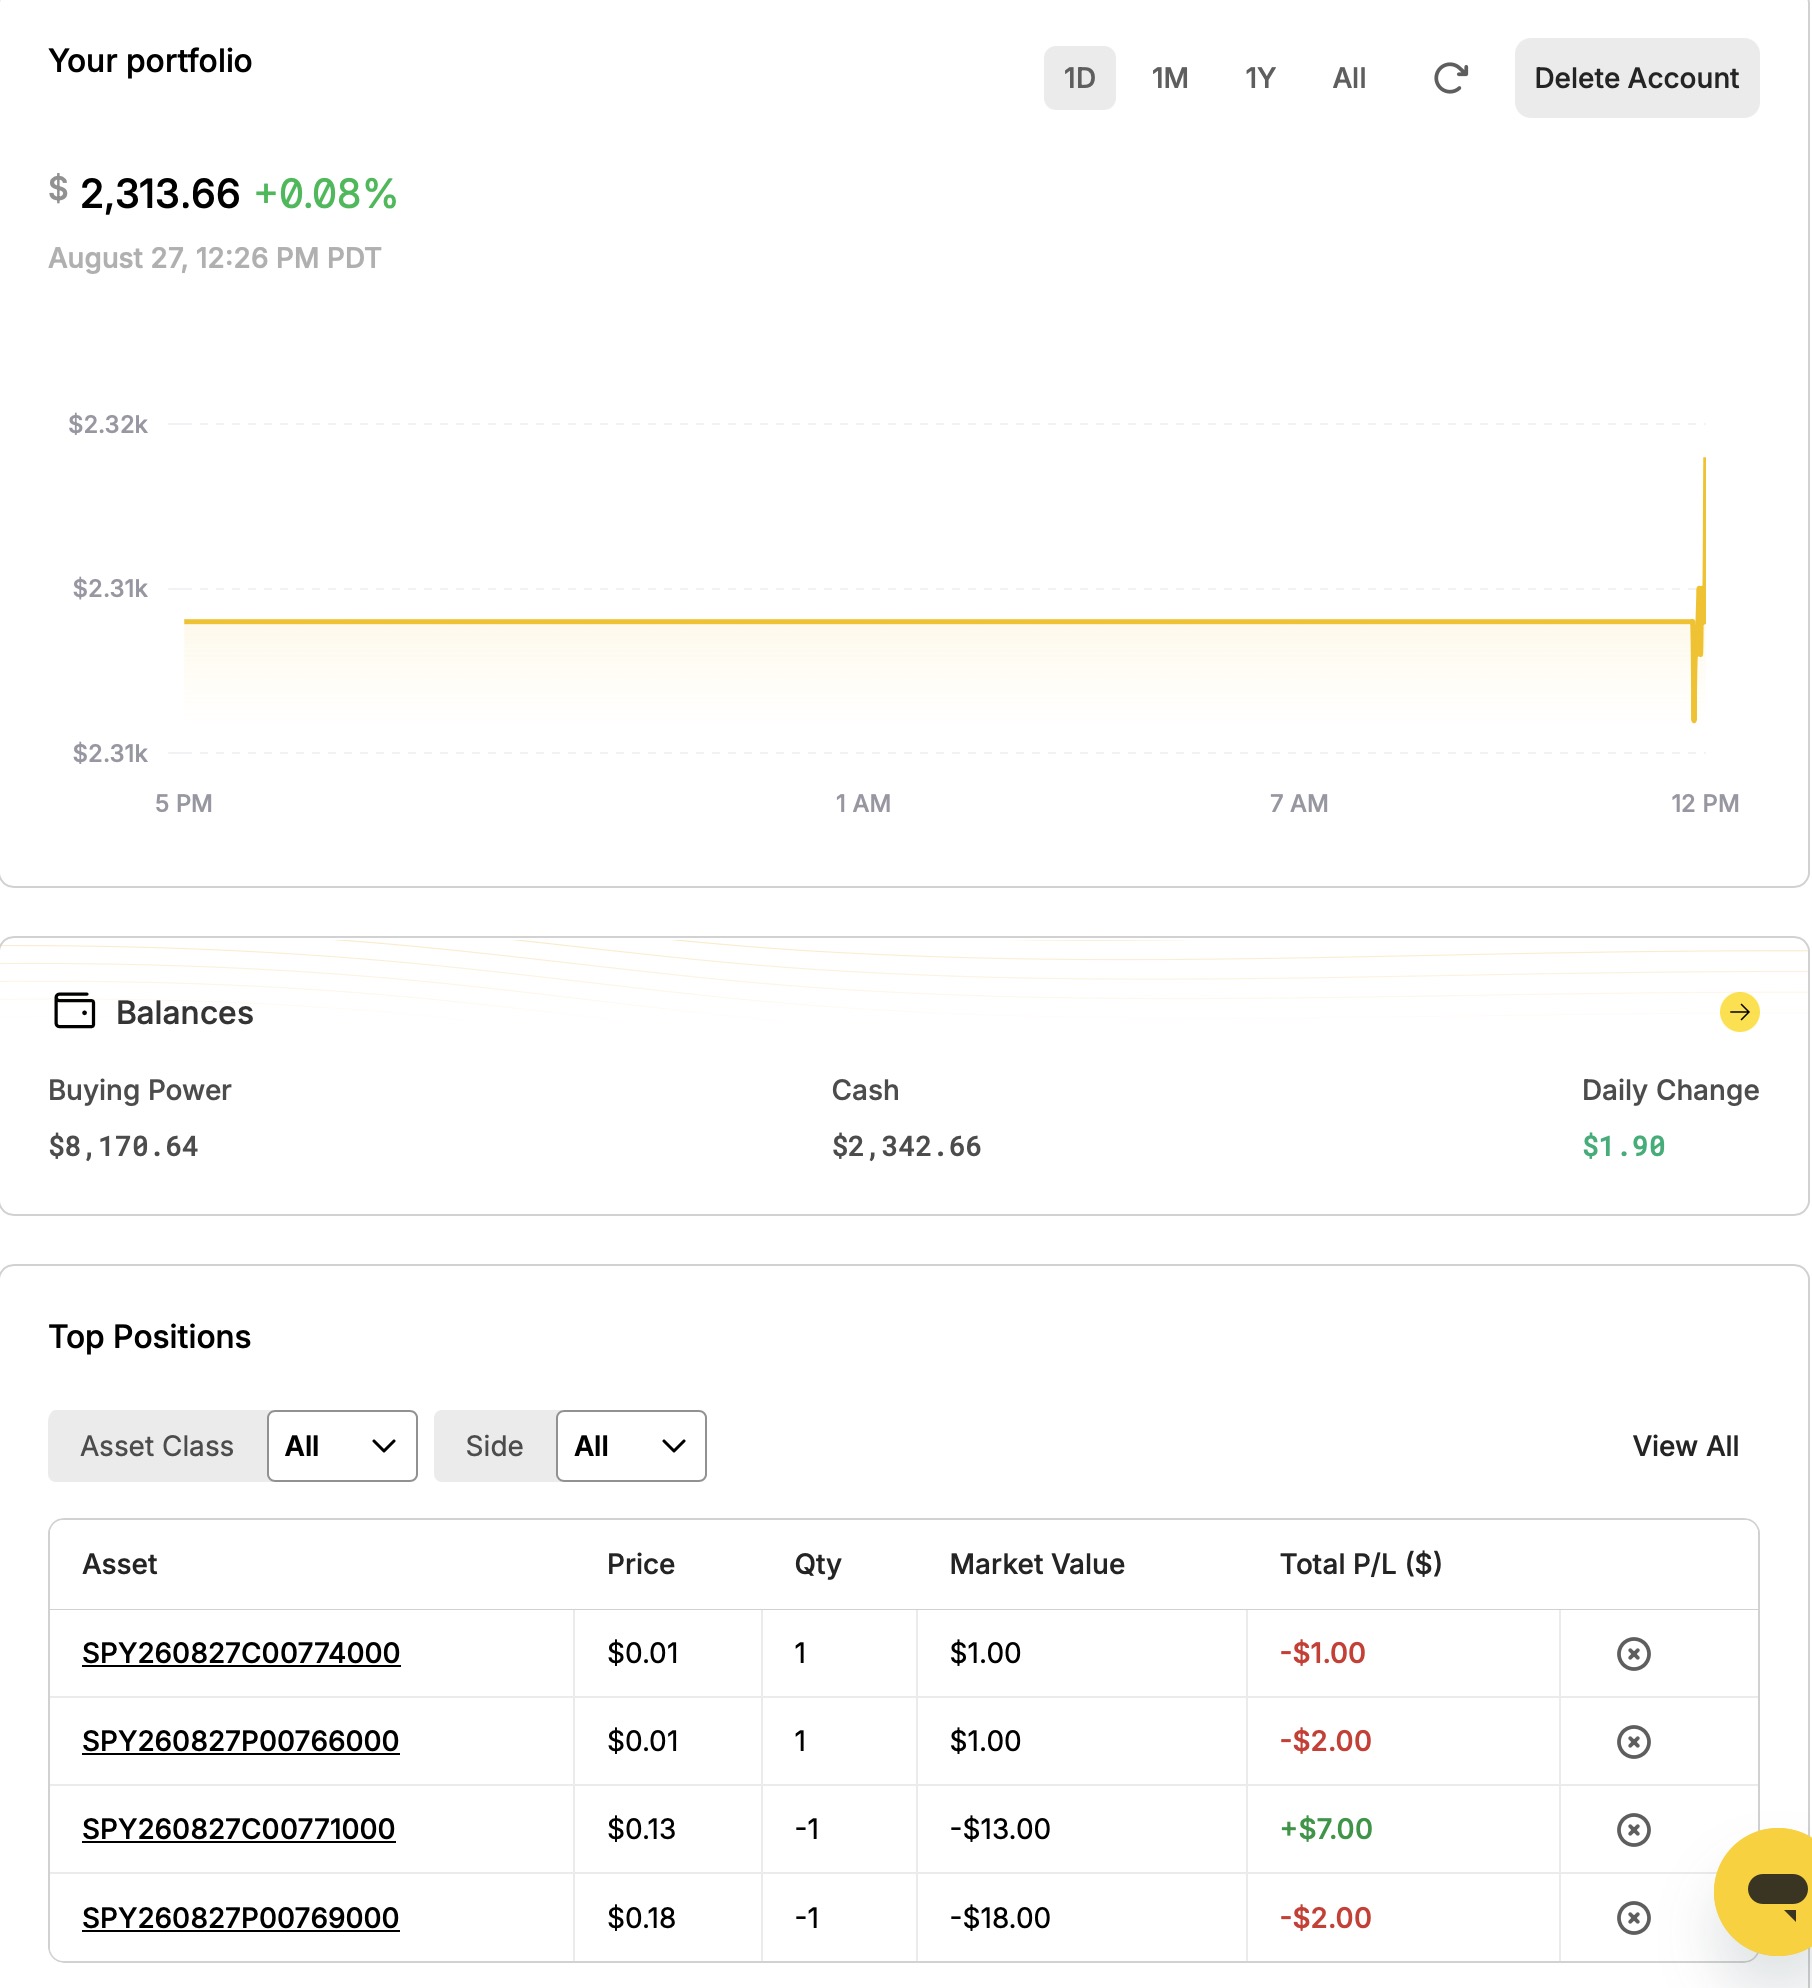The width and height of the screenshot is (1812, 1988).
Task: Click the Top Positions heading
Action: 150,1337
